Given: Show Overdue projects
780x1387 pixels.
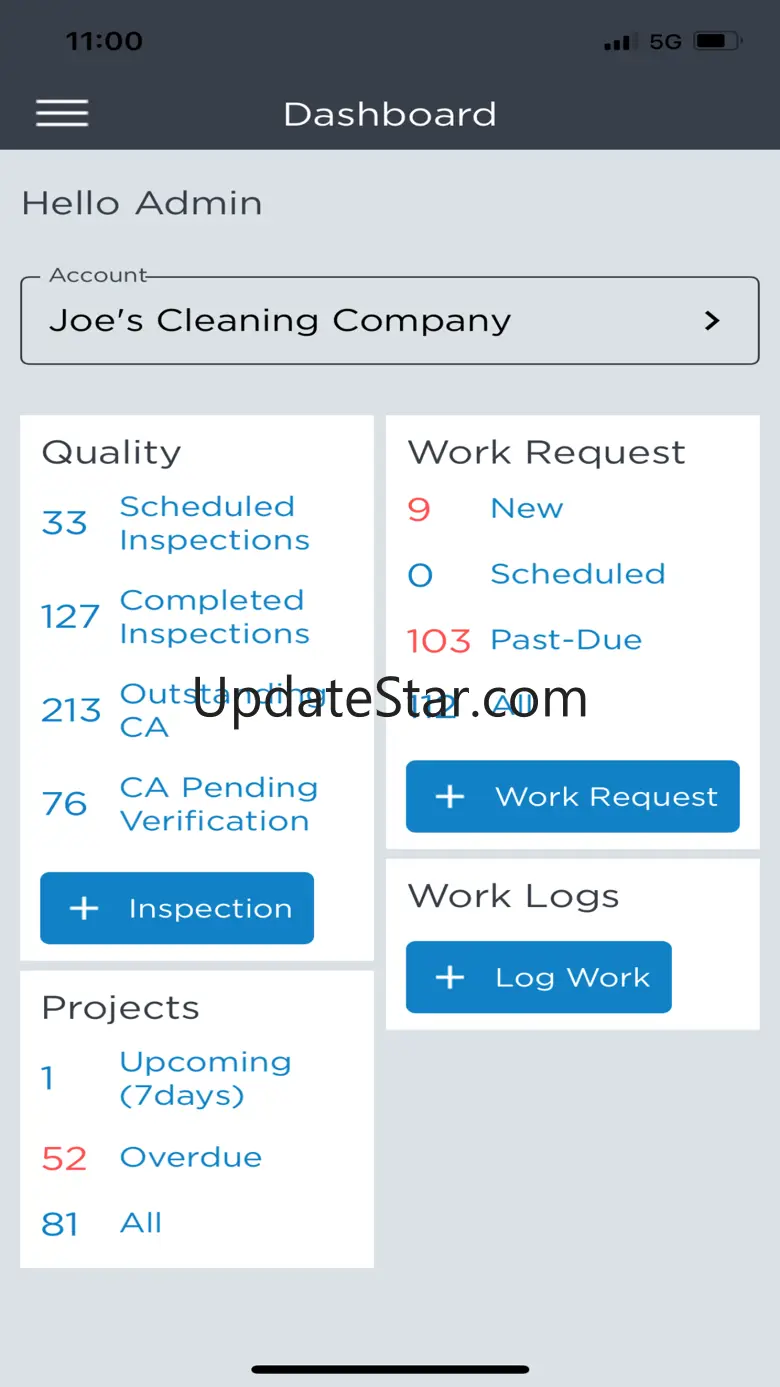Looking at the screenshot, I should coord(190,1157).
